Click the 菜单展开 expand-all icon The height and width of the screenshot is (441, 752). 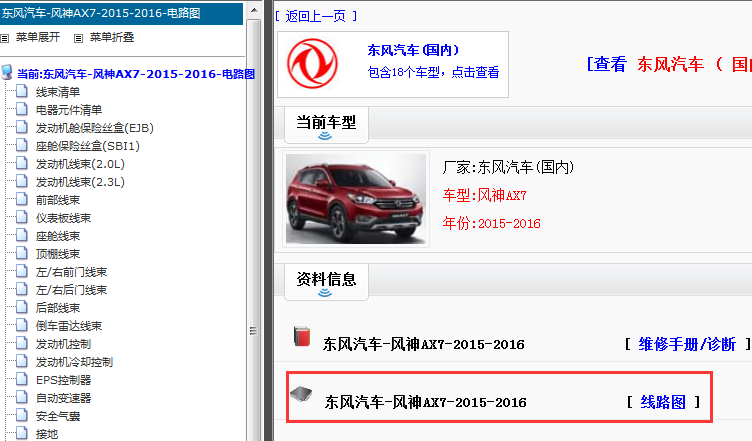[5, 38]
